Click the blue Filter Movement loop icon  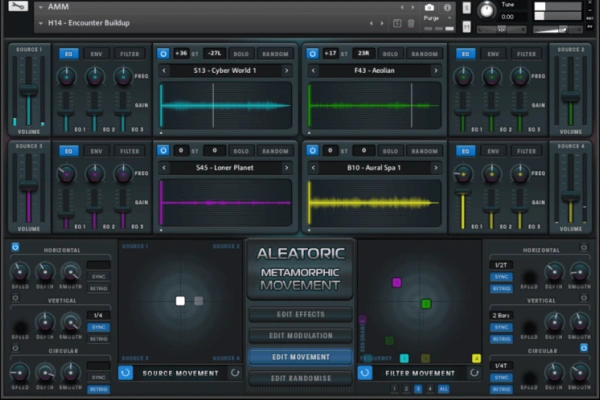365,373
